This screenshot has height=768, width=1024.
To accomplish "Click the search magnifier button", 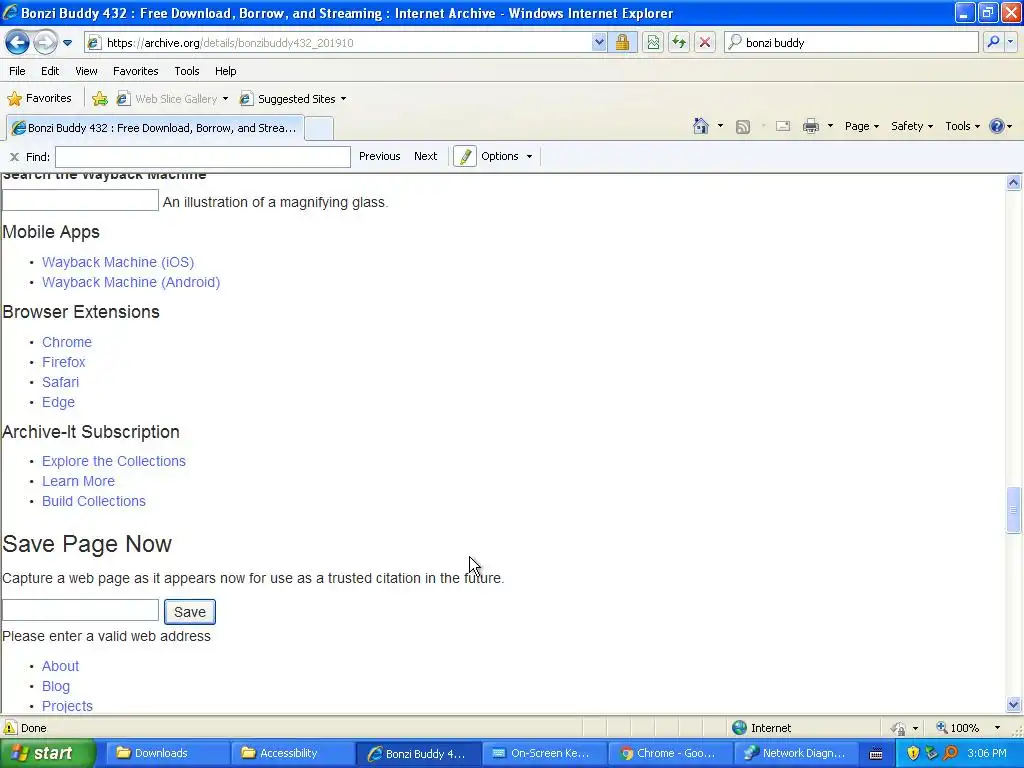I will 993,42.
